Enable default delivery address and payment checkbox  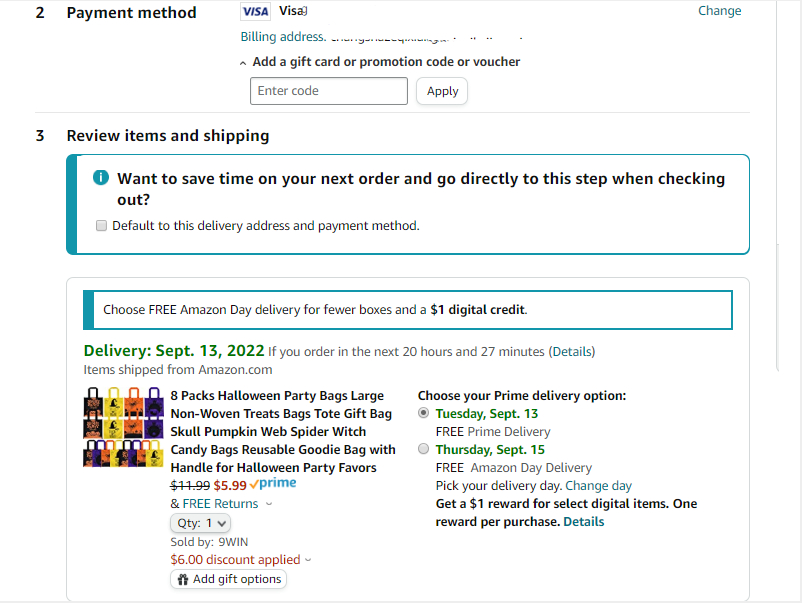click(x=101, y=226)
